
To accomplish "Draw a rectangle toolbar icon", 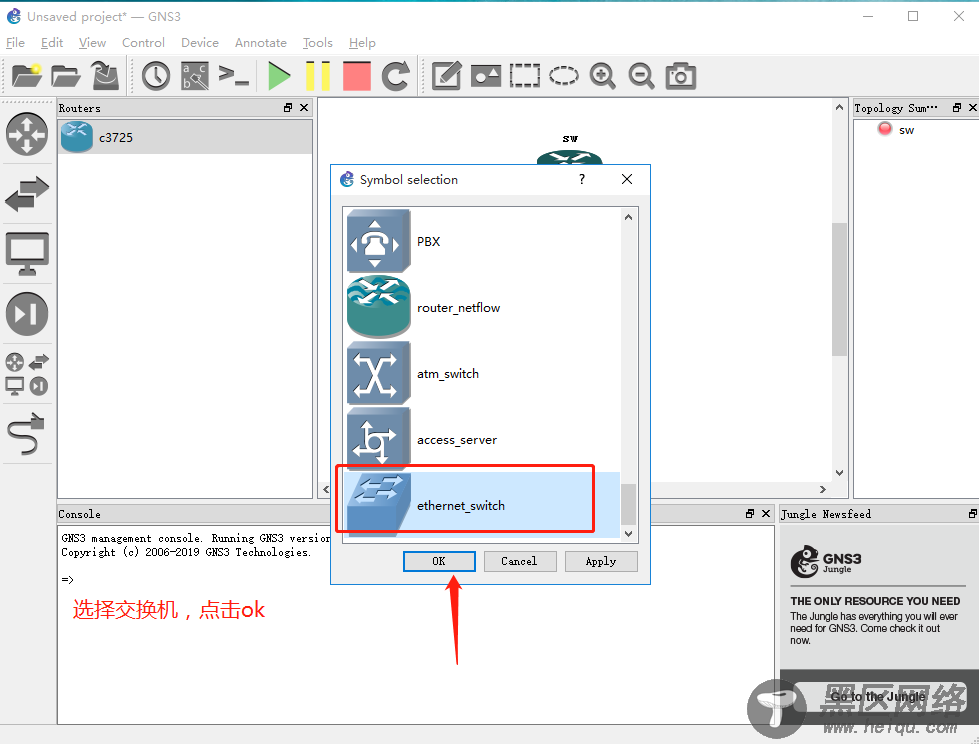I will coord(524,76).
